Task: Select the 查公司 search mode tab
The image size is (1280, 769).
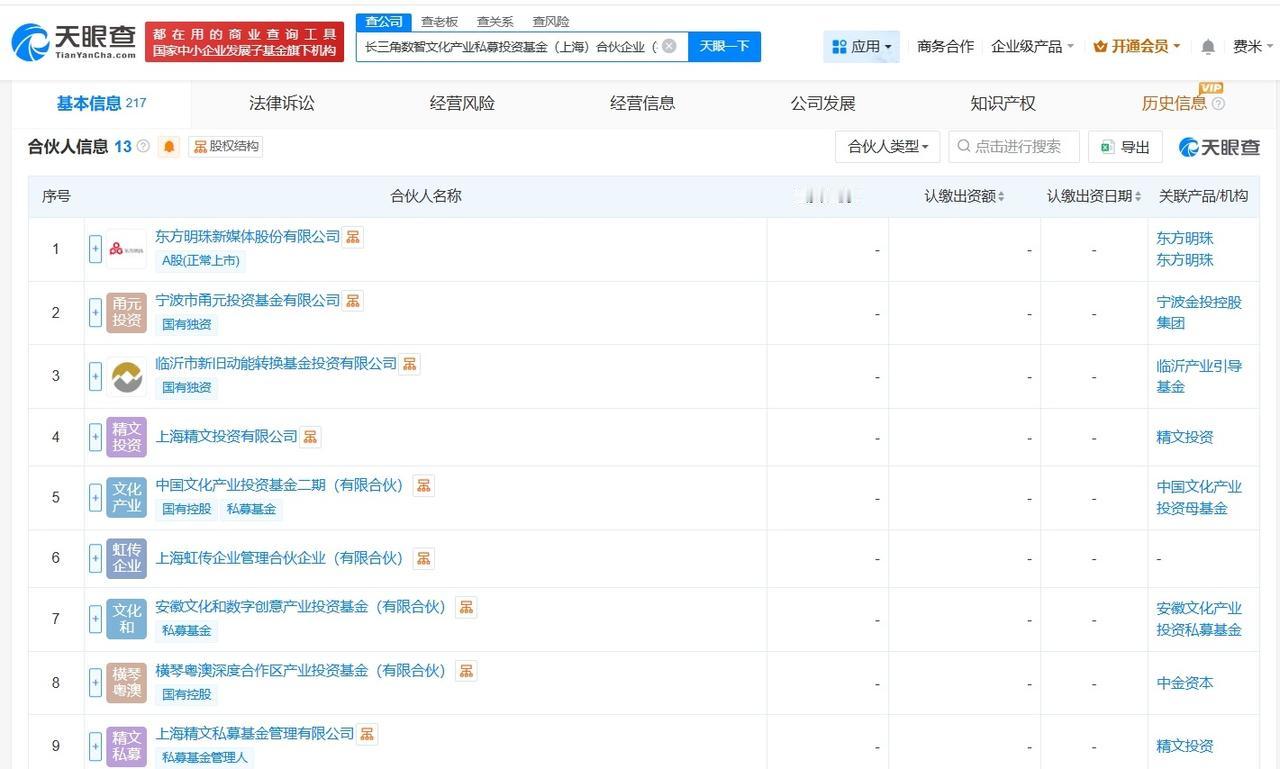Action: (x=384, y=22)
